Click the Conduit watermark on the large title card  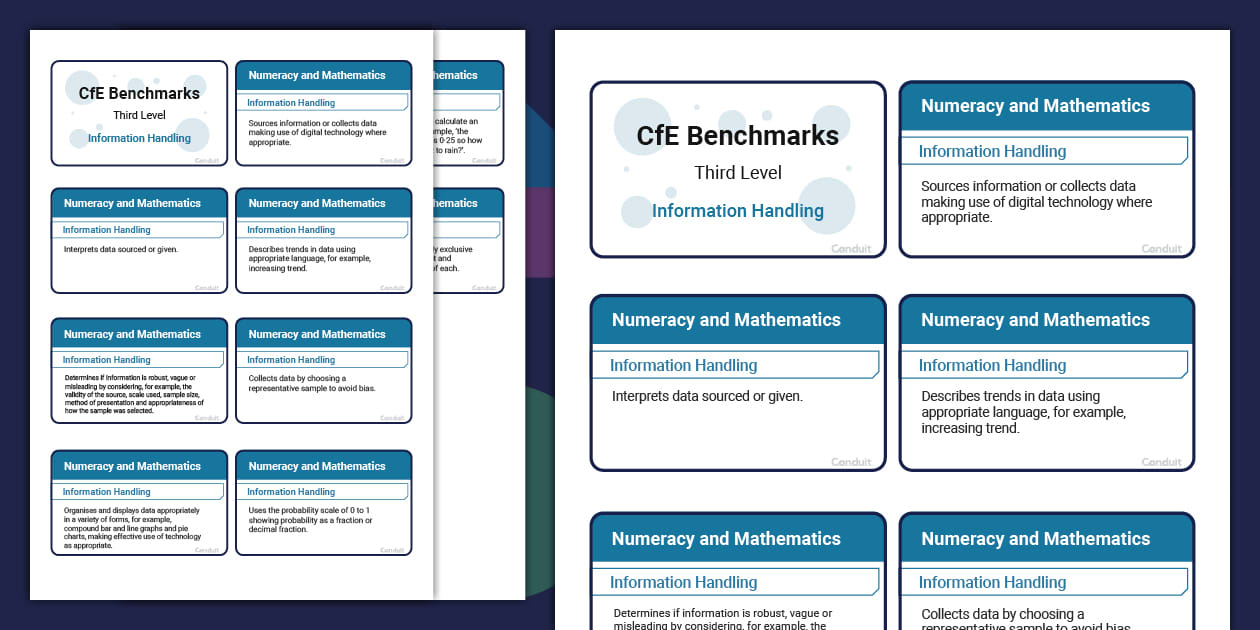(851, 249)
